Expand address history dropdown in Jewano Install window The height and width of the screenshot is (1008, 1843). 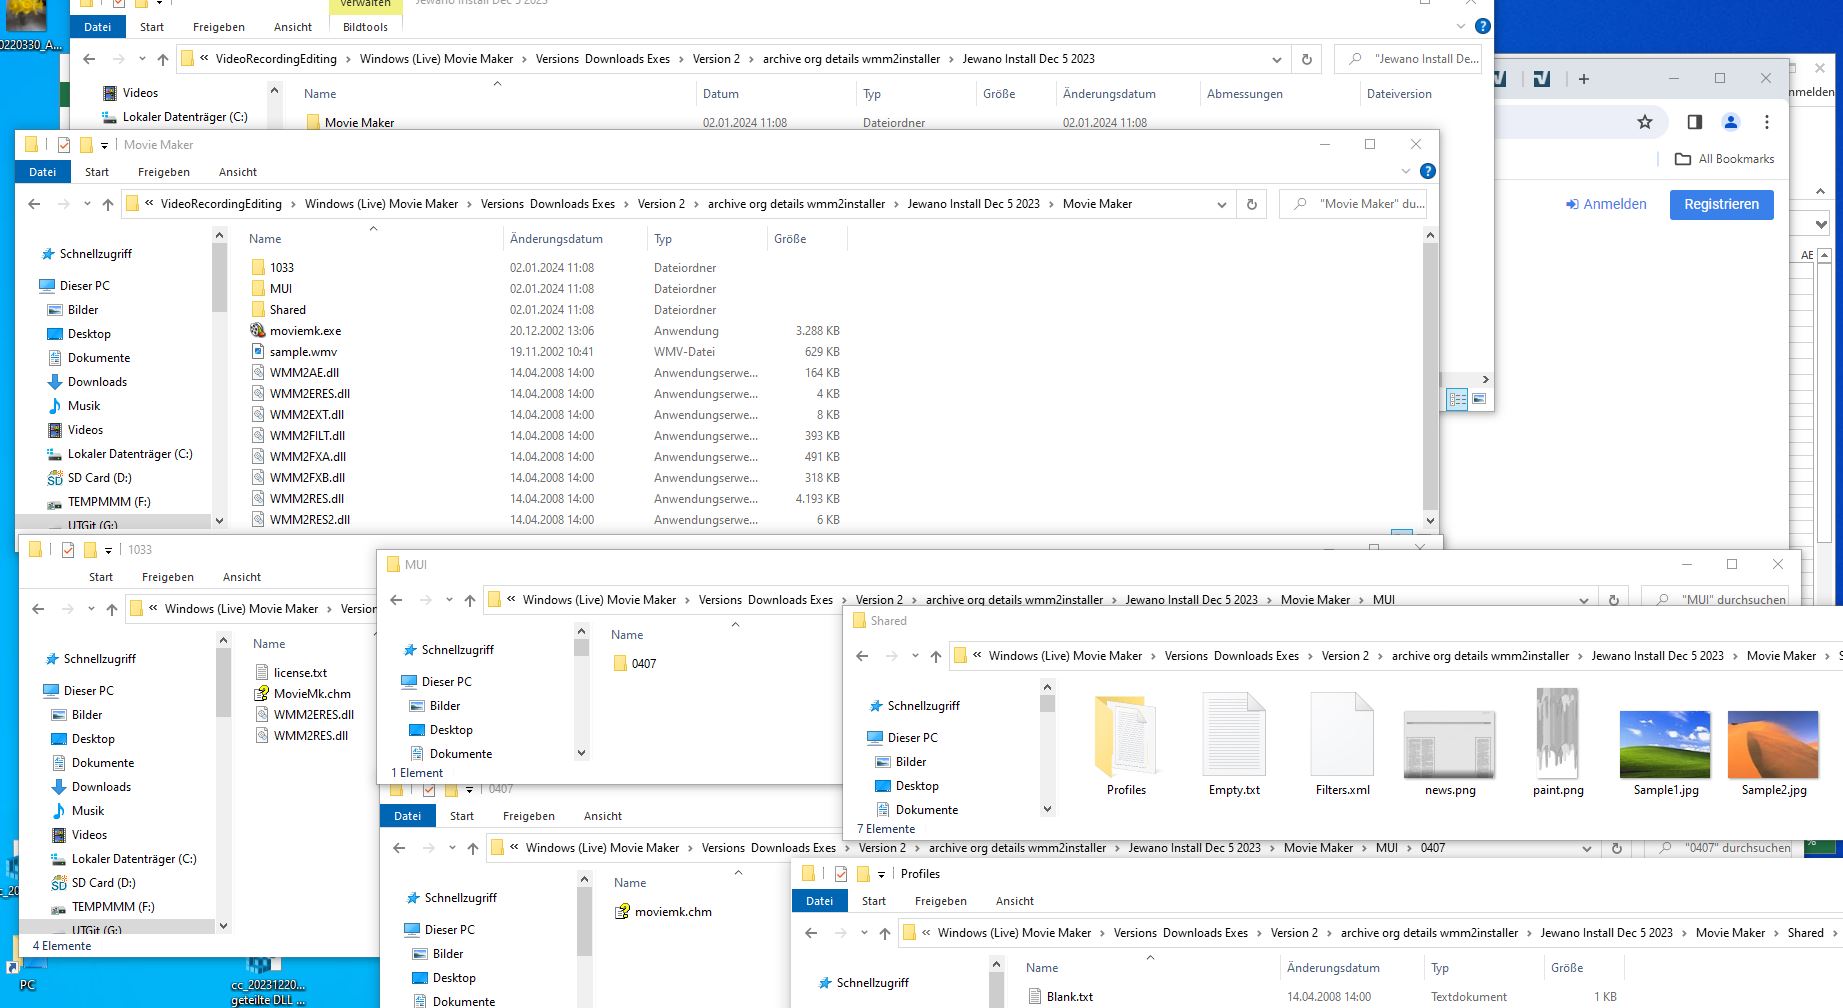[1277, 59]
